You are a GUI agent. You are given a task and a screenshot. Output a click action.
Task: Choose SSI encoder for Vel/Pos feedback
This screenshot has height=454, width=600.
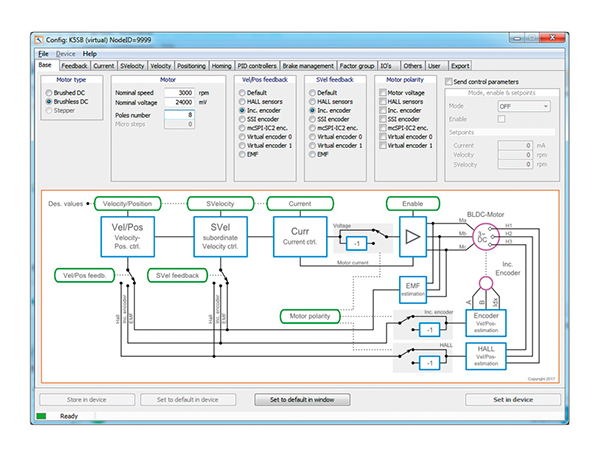[x=242, y=119]
